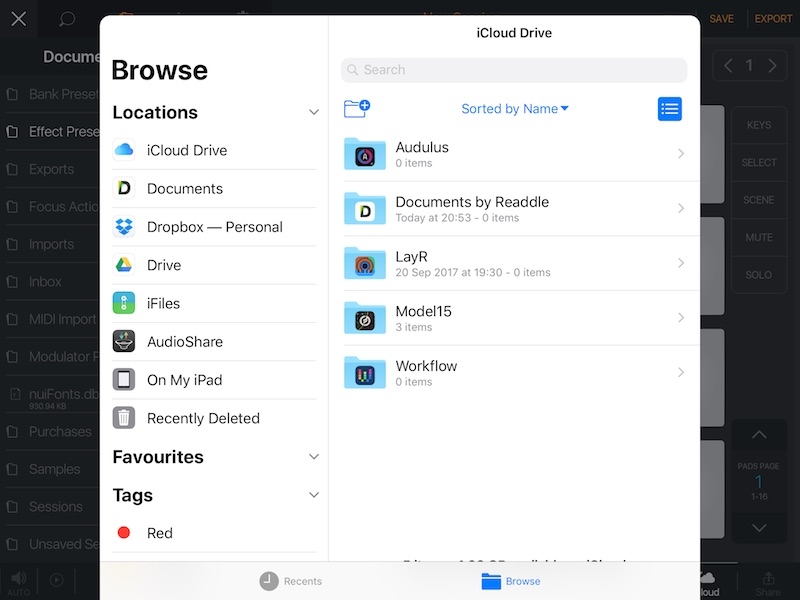Switch to the Recents tab
The width and height of the screenshot is (800, 600).
[x=291, y=581]
